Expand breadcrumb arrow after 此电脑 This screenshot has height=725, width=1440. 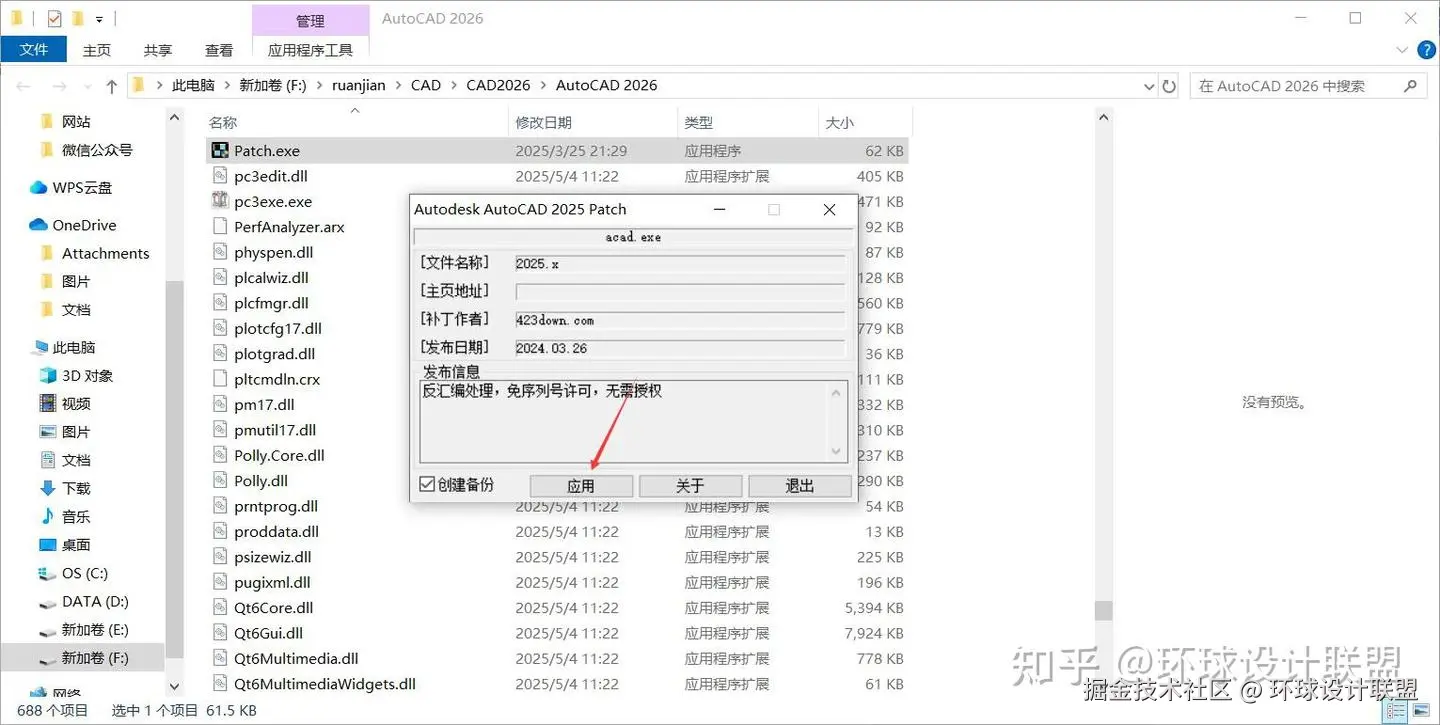coord(227,86)
